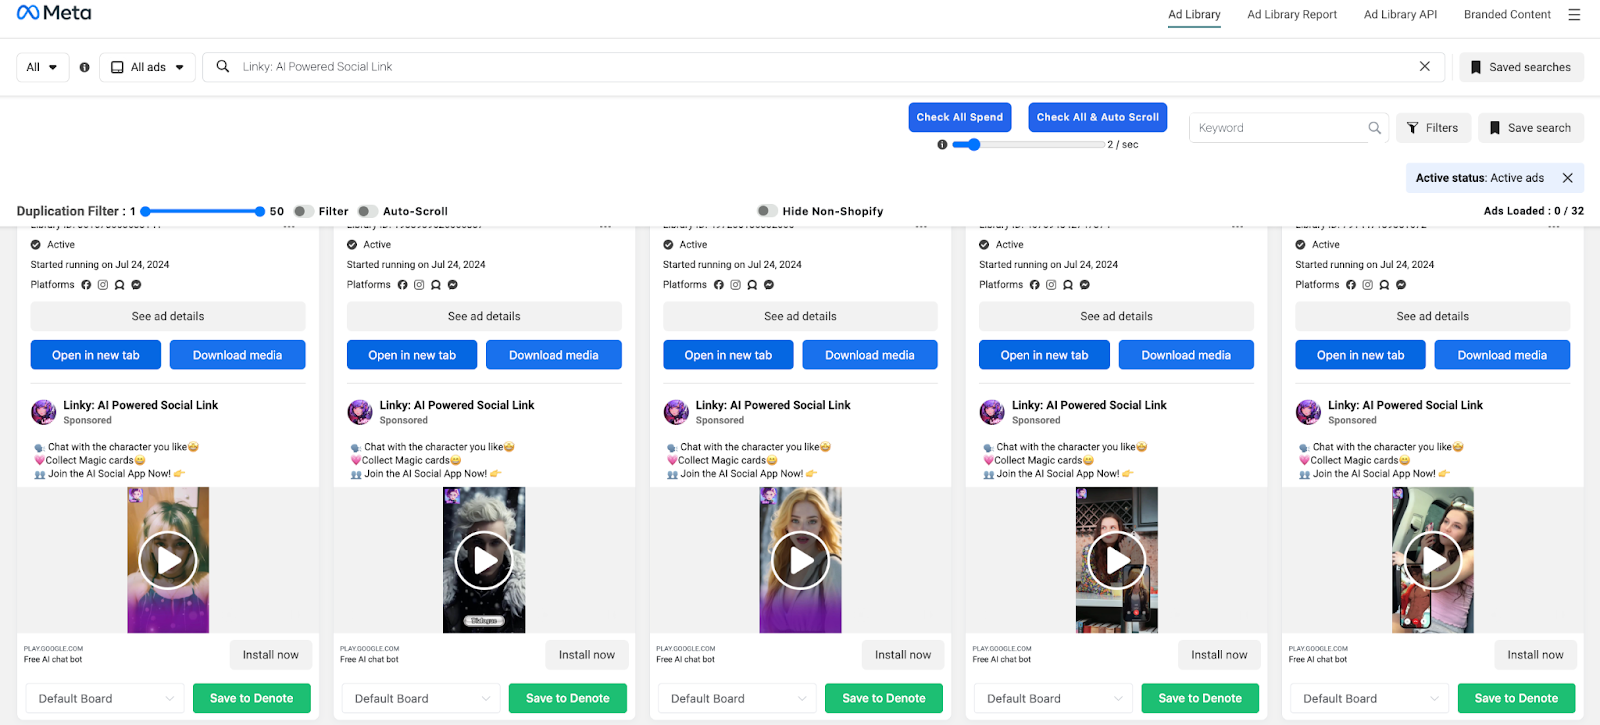Open the All category dropdown
This screenshot has height=725, width=1600.
(42, 67)
